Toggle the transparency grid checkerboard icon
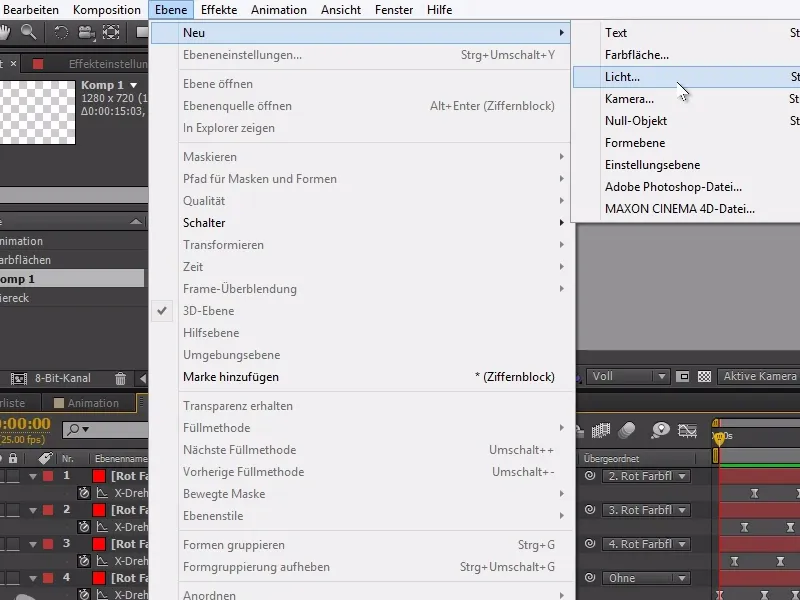The height and width of the screenshot is (600, 800). [x=705, y=377]
